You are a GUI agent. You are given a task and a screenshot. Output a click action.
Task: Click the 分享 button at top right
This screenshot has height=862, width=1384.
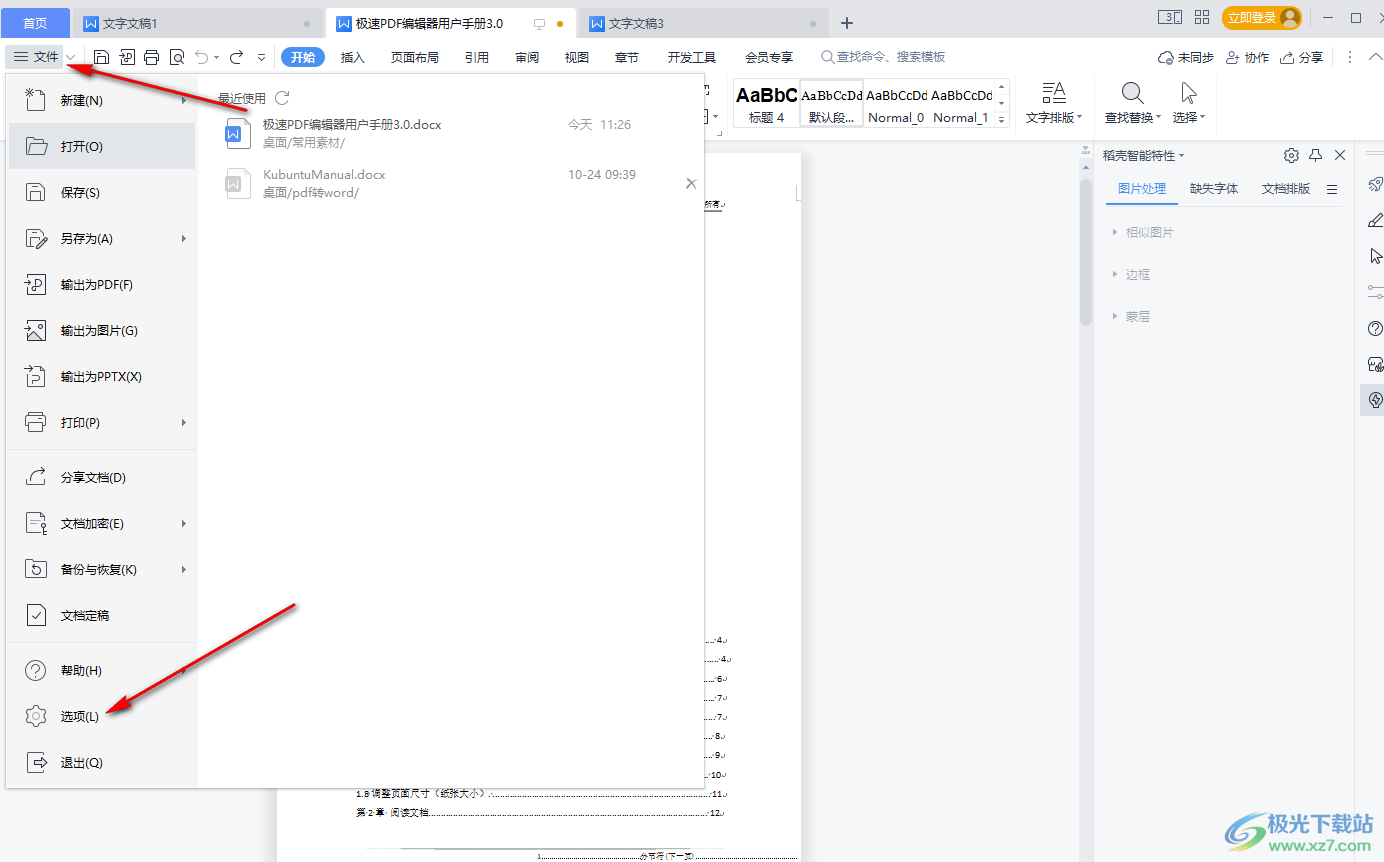[x=1302, y=58]
